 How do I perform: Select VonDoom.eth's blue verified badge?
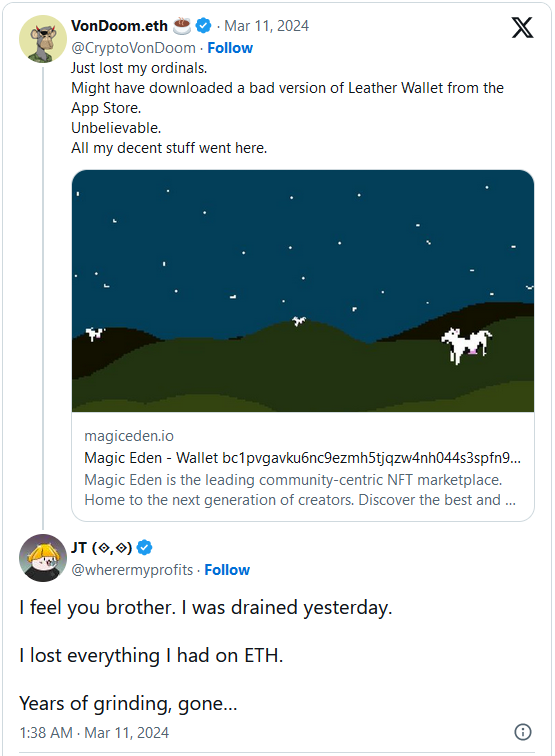coord(203,26)
